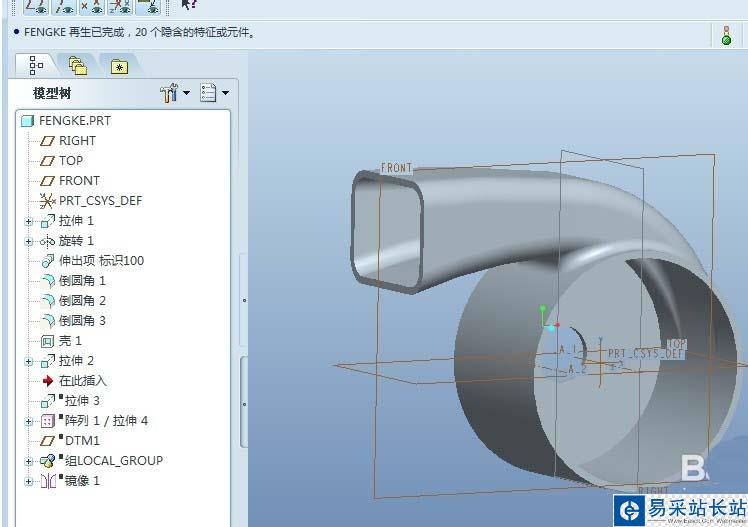Viewport: 748px width, 527px height.
Task: Select the 倒圆角 3 round feature
Action: point(82,321)
